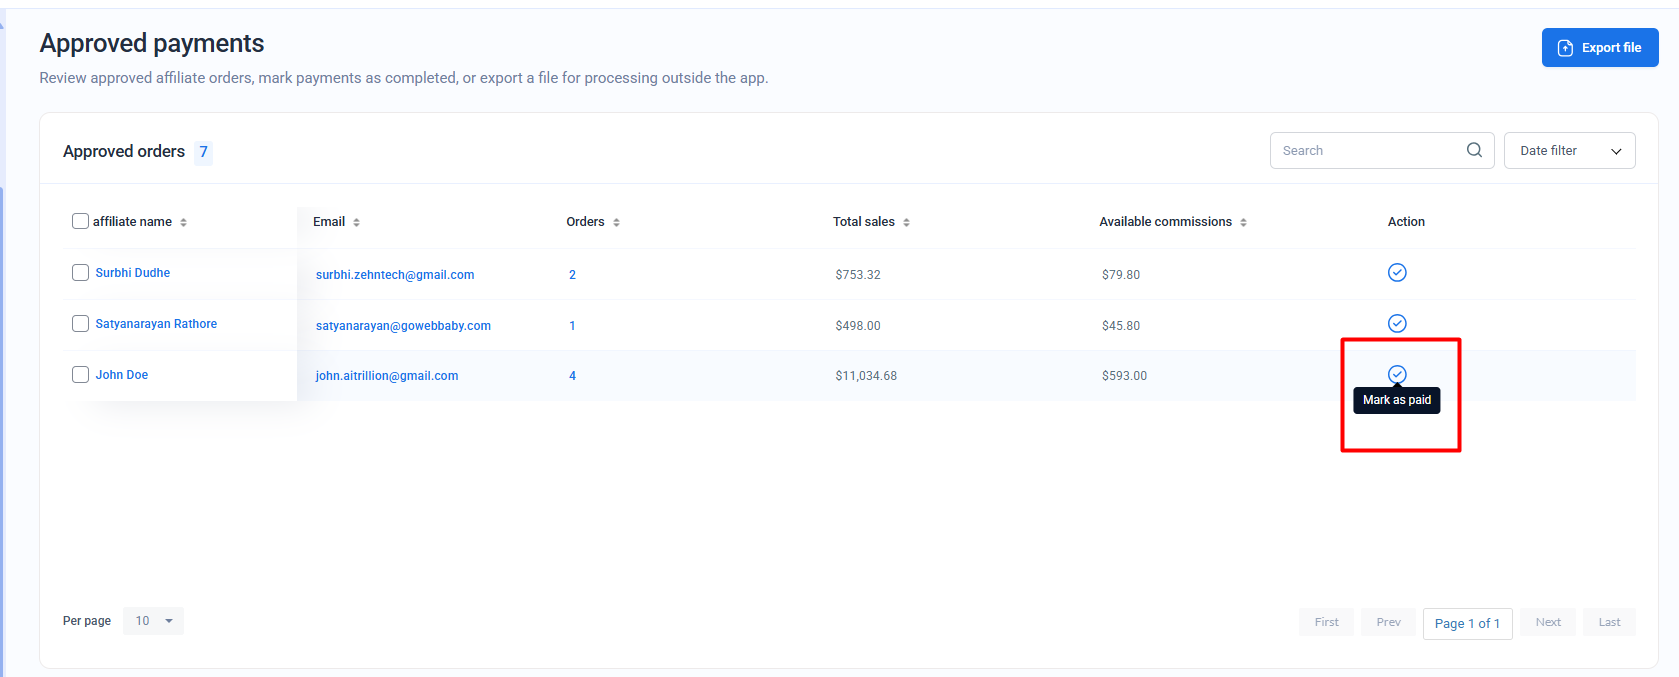Mark John Doe's payment as paid
This screenshot has width=1679, height=677.
click(x=1397, y=374)
